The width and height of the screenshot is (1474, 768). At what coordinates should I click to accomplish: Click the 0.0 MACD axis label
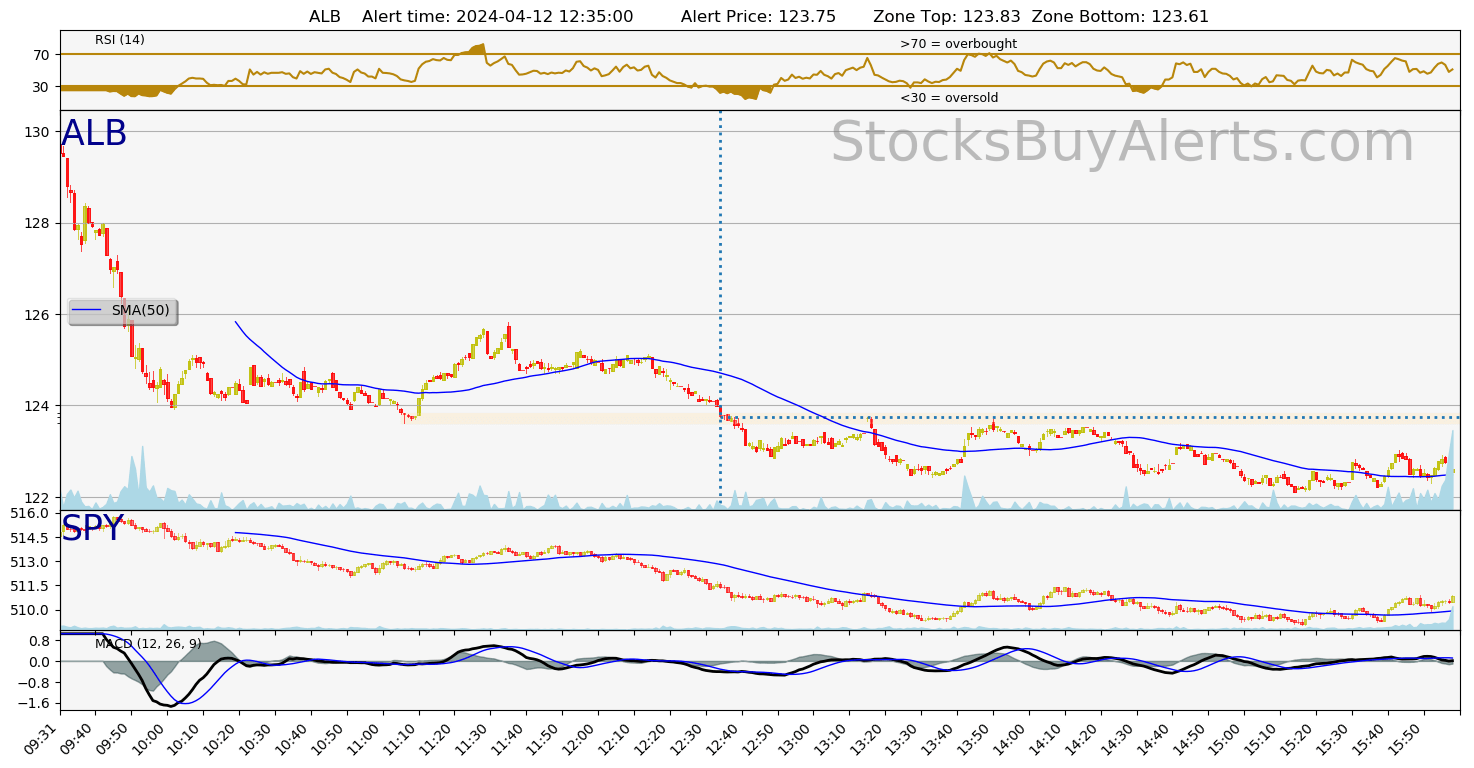tap(40, 661)
